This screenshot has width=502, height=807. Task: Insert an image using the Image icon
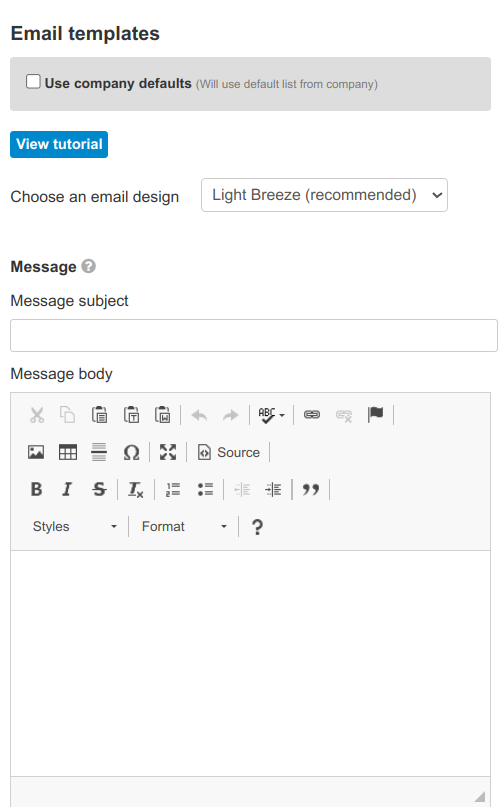[36, 452]
